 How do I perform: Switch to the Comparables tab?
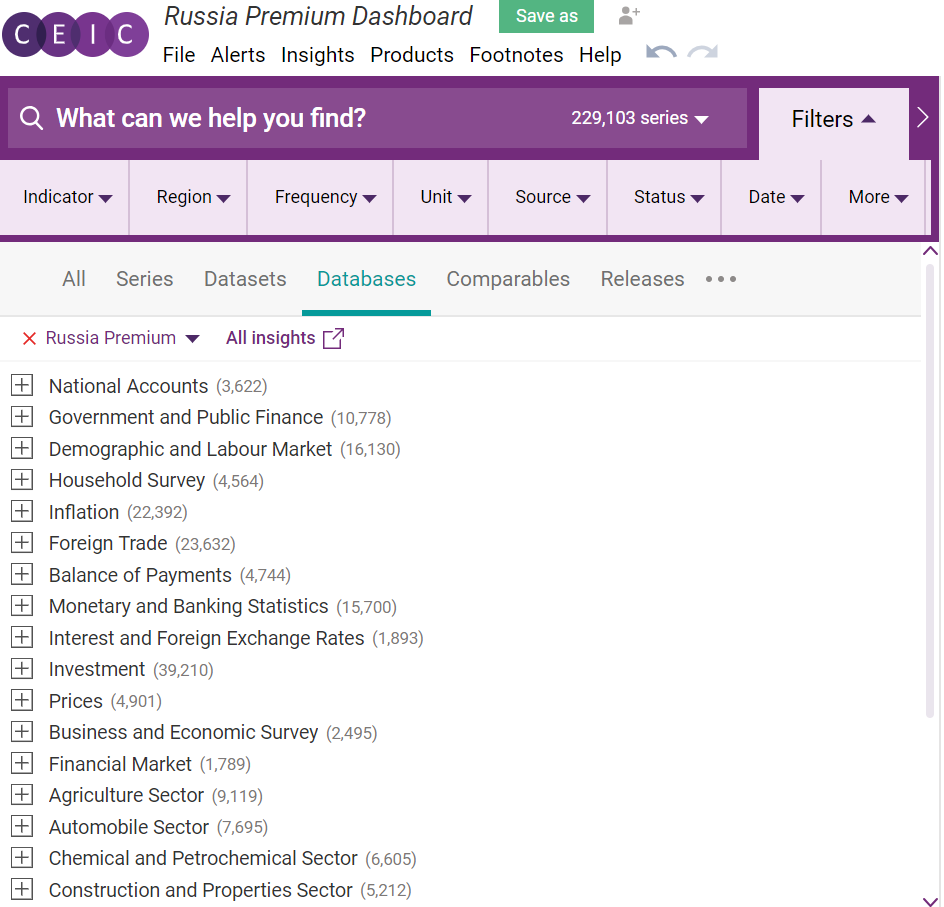tap(508, 279)
